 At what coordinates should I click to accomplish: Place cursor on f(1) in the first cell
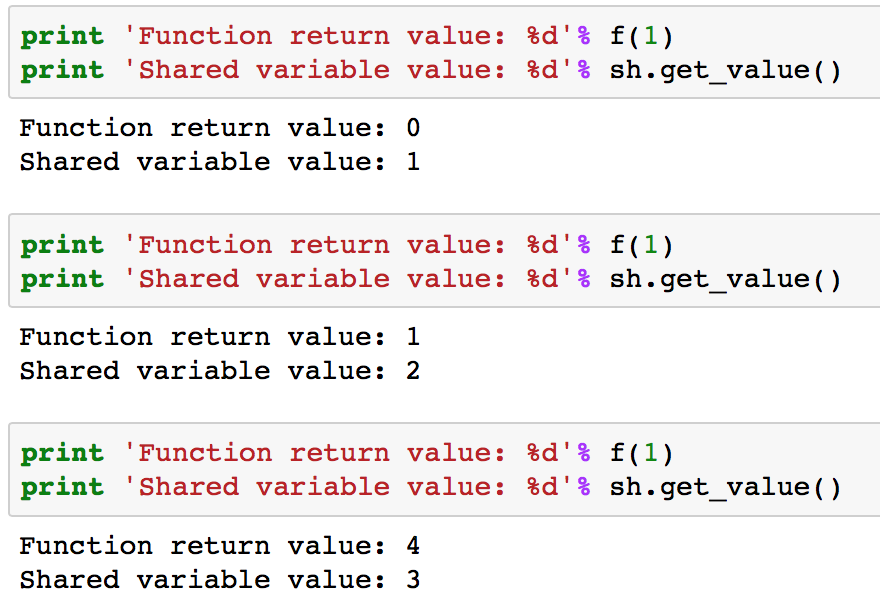[641, 36]
